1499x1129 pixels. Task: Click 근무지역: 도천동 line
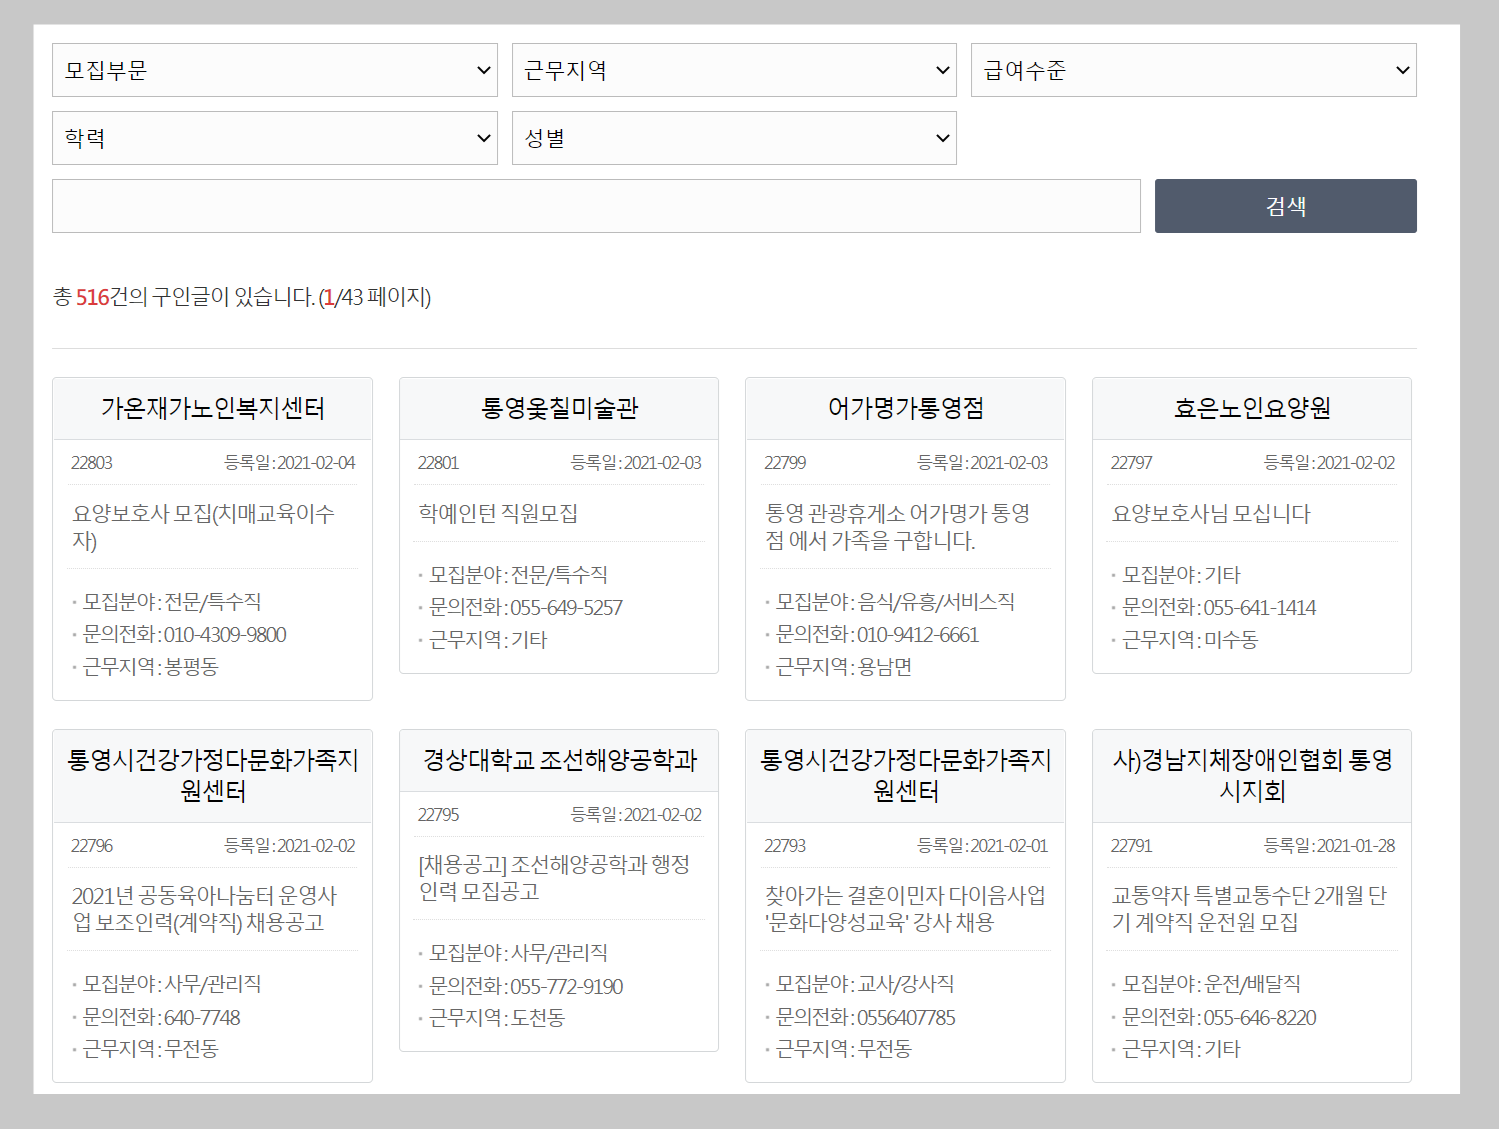497,1018
